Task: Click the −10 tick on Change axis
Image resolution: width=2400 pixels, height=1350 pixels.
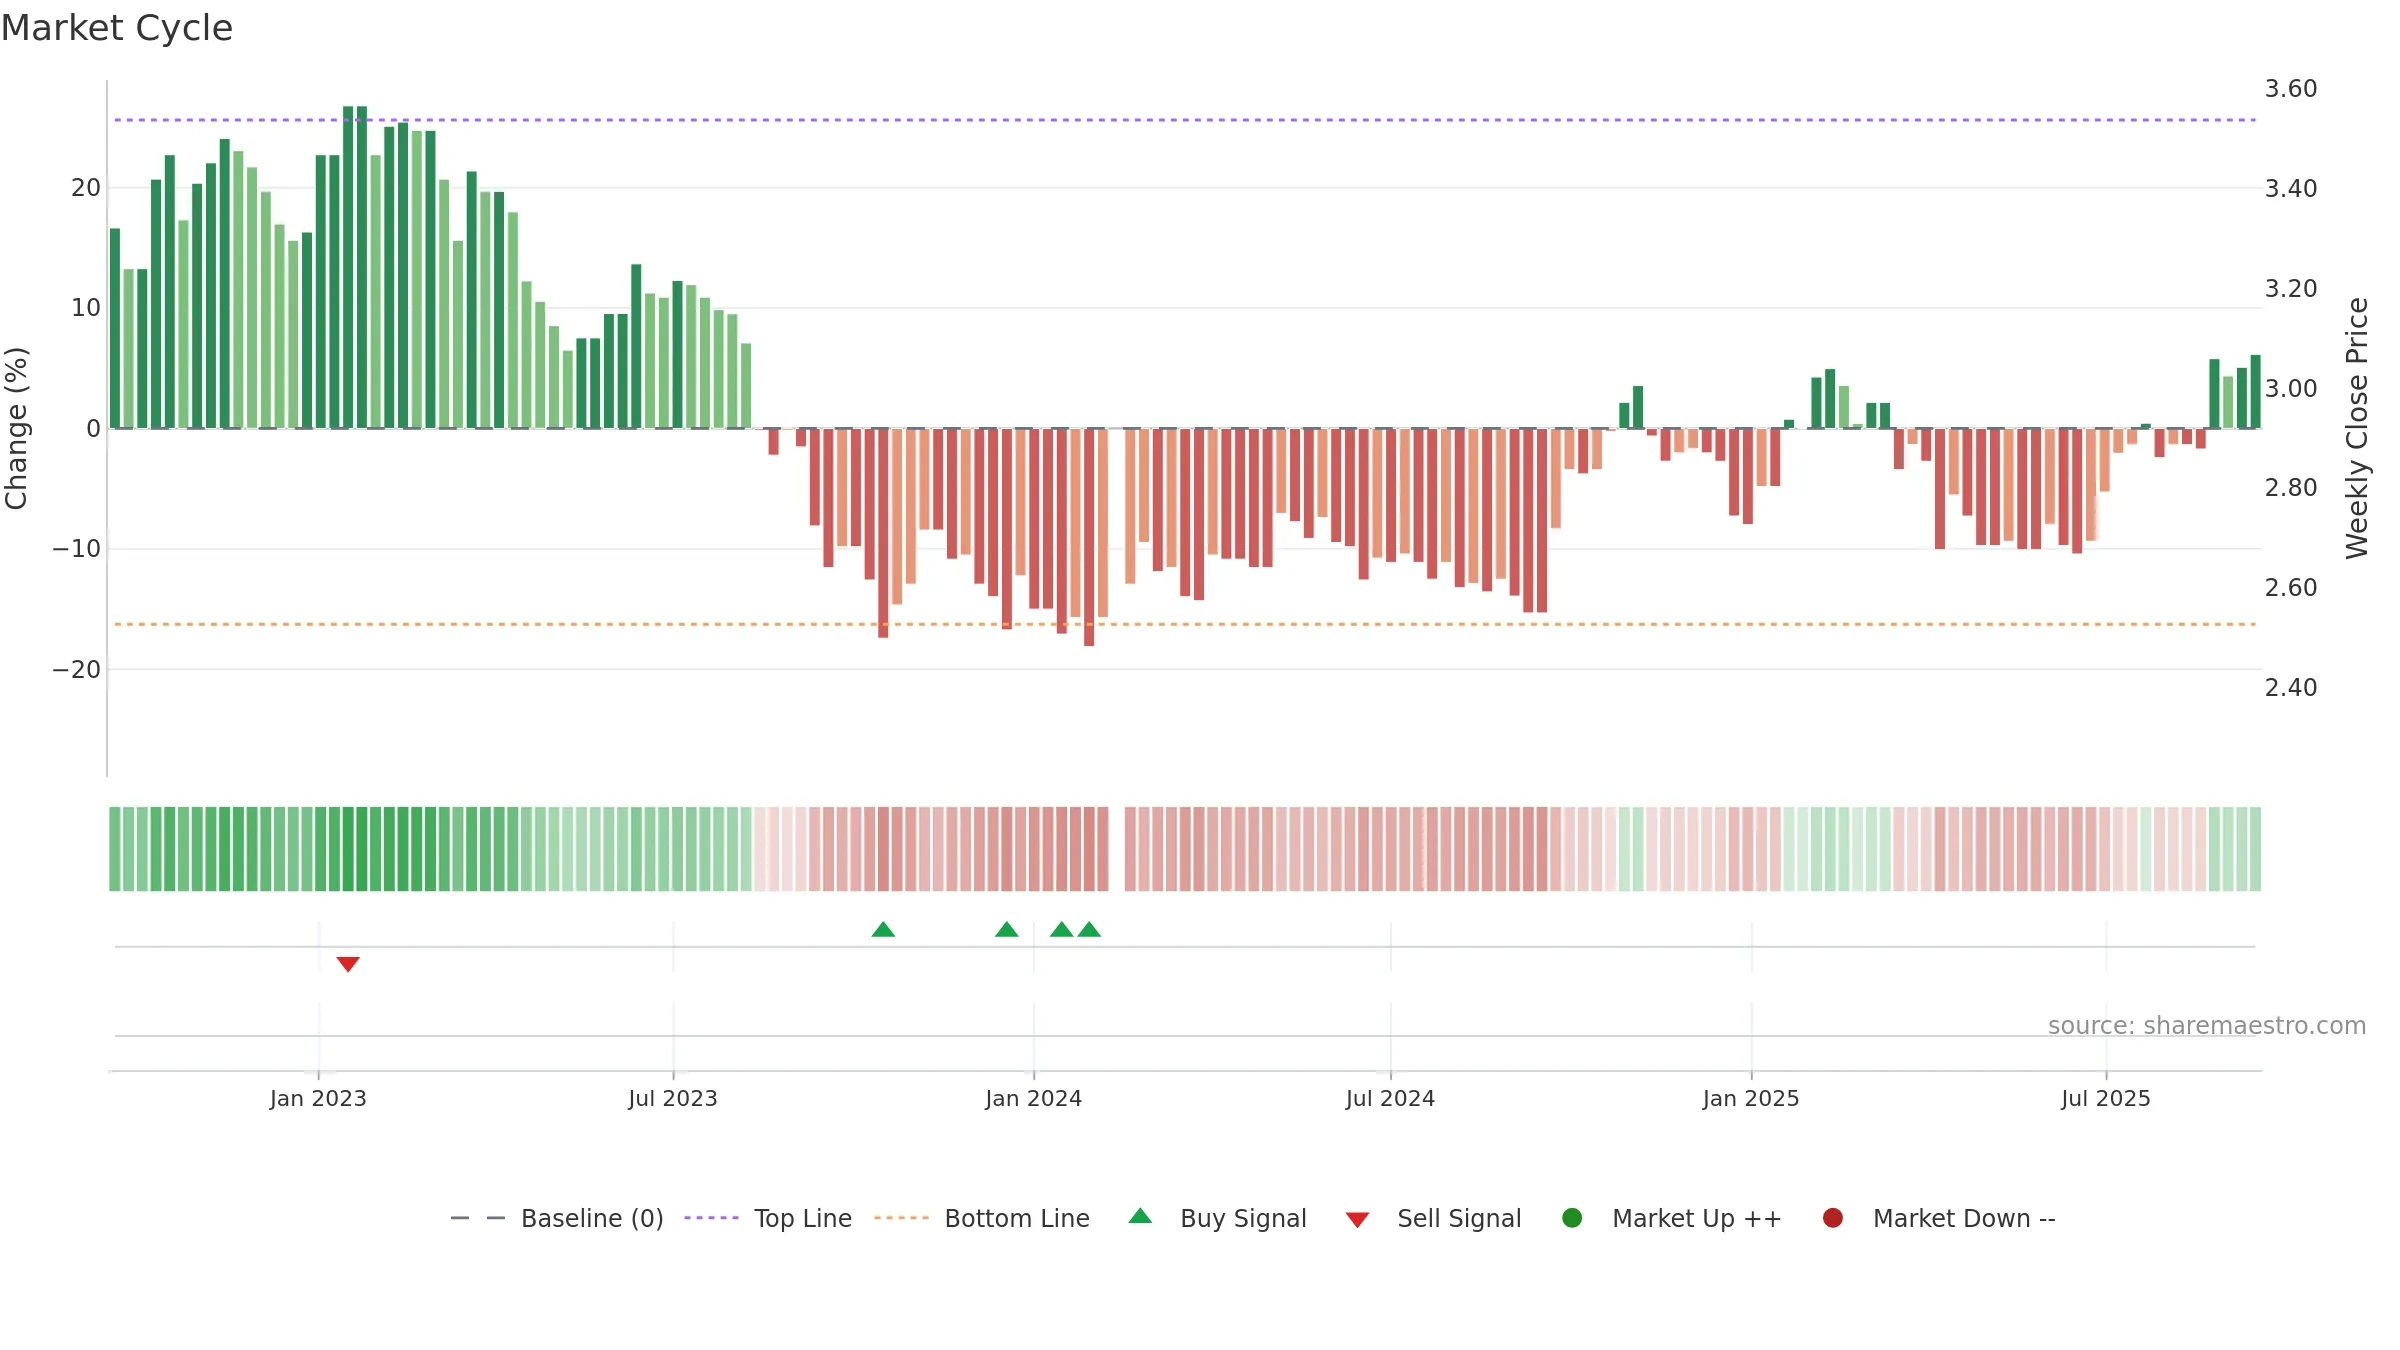Action: (x=77, y=549)
